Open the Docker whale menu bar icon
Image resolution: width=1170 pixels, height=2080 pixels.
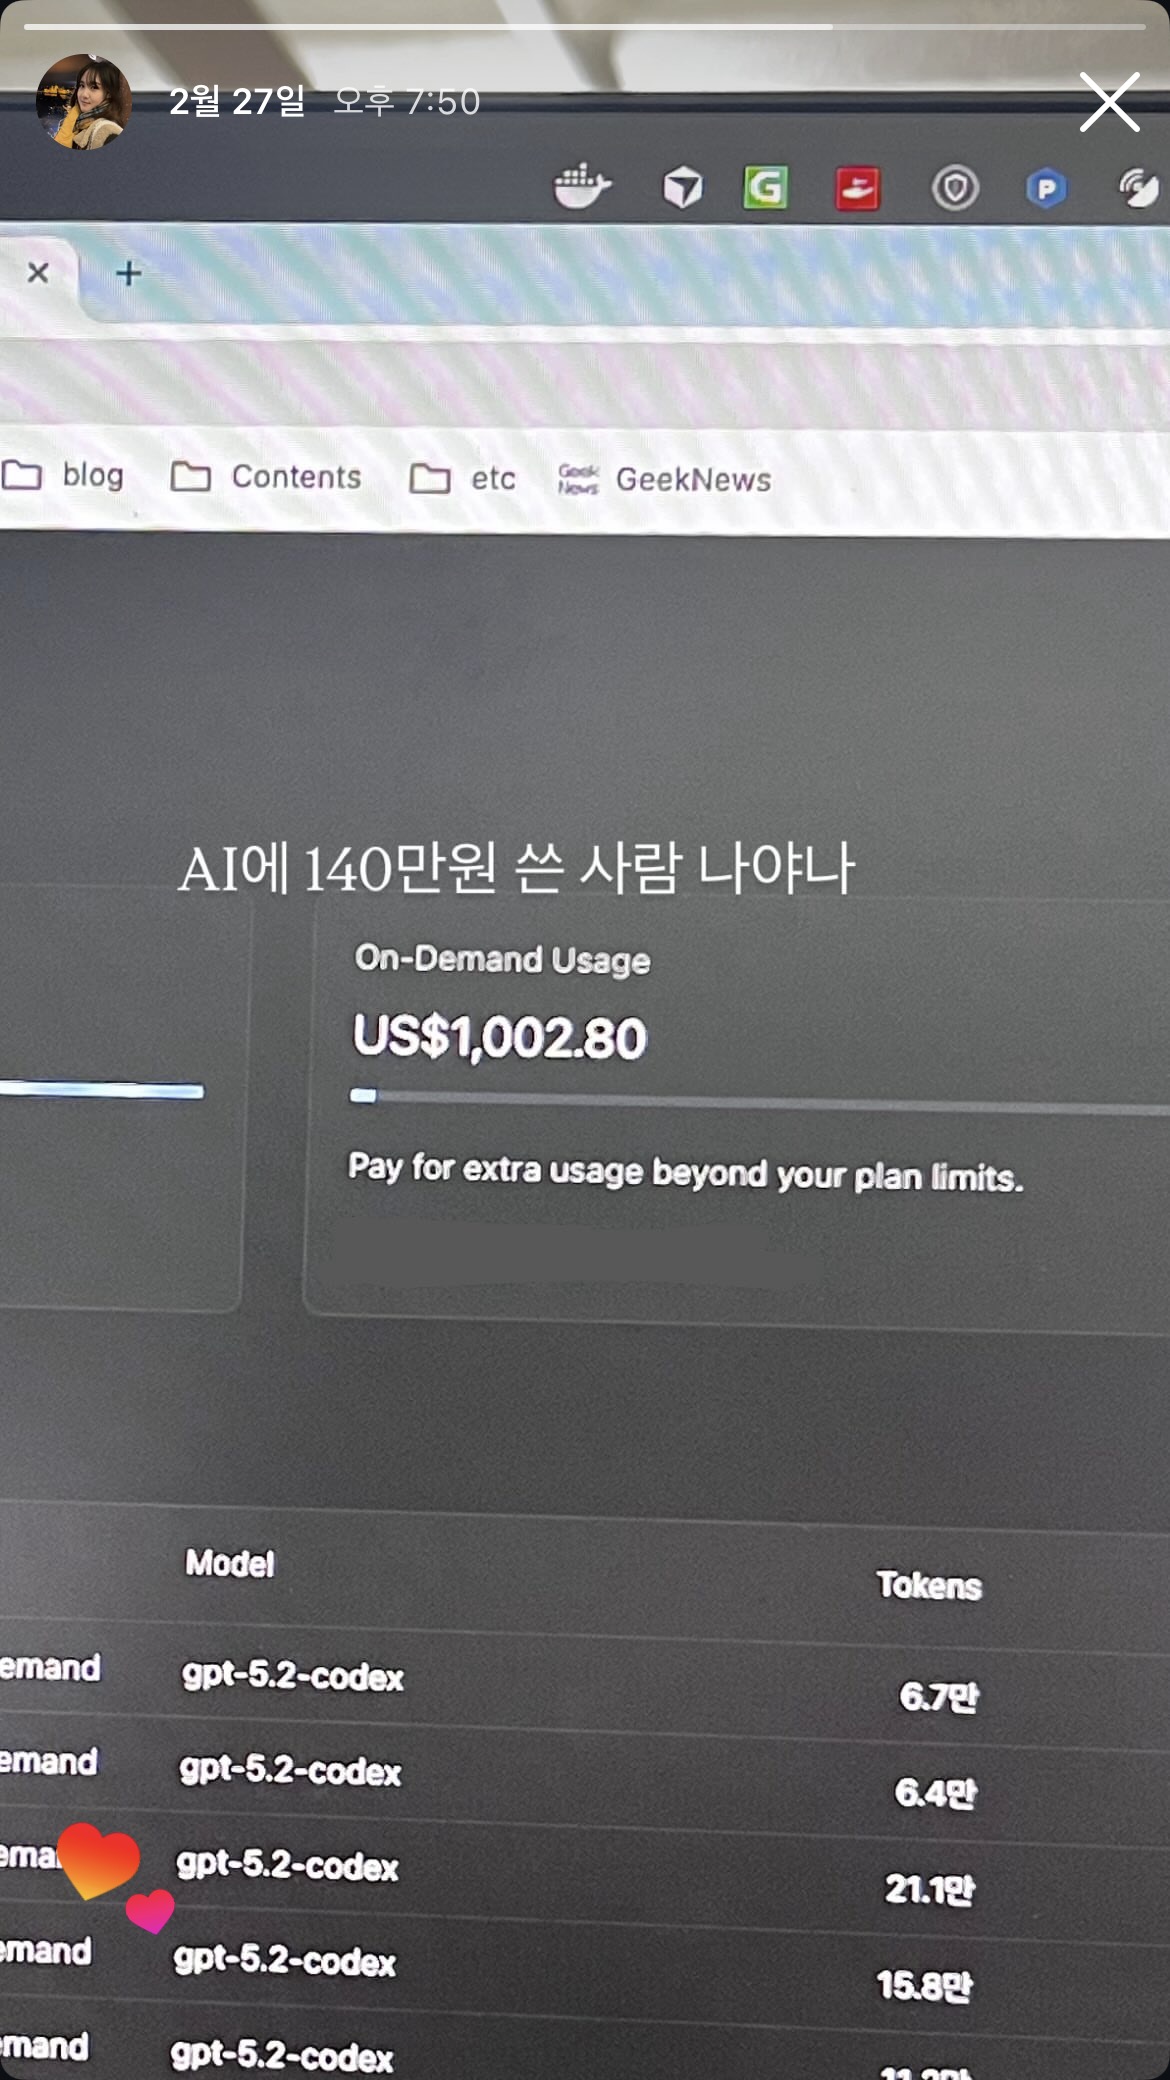tap(582, 187)
